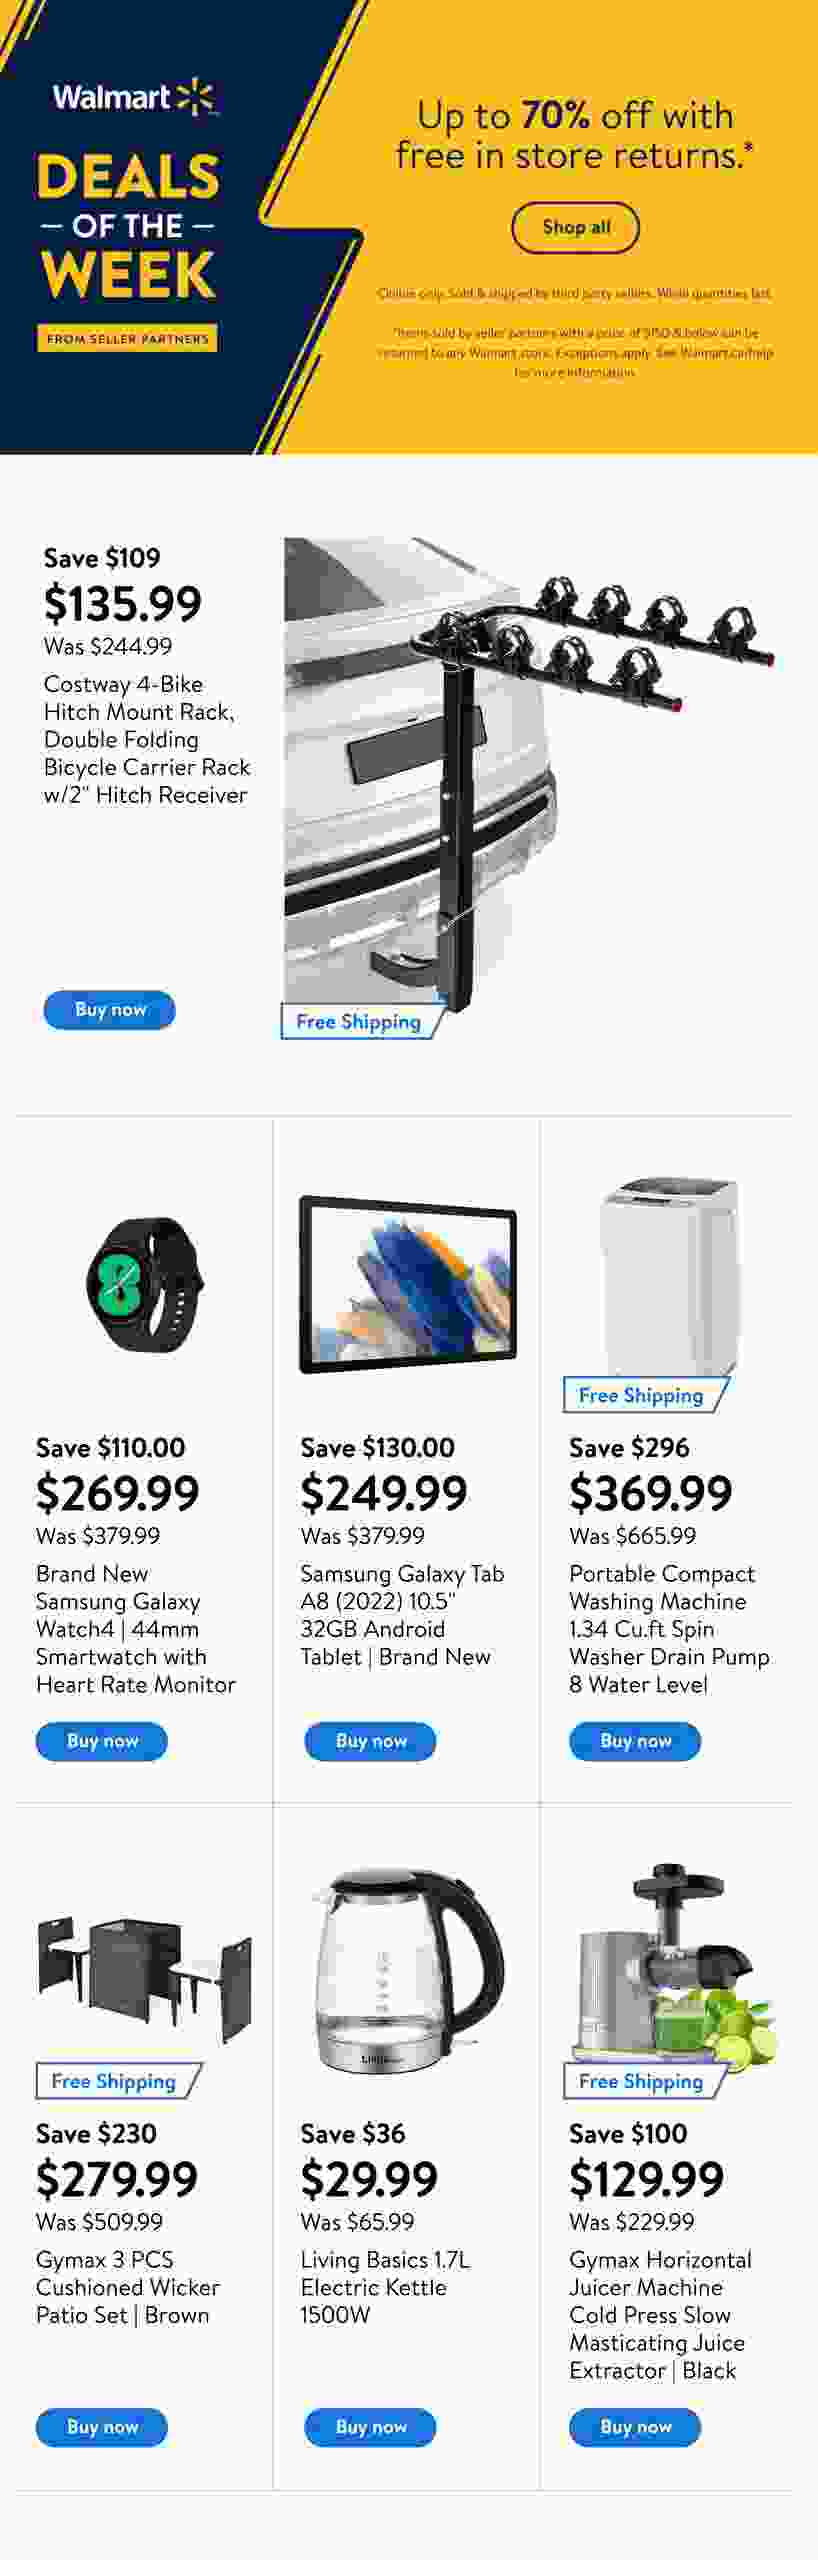This screenshot has height=2560, width=818.
Task: Click Buy now for Gymax Patio Set
Action: coord(102,2427)
